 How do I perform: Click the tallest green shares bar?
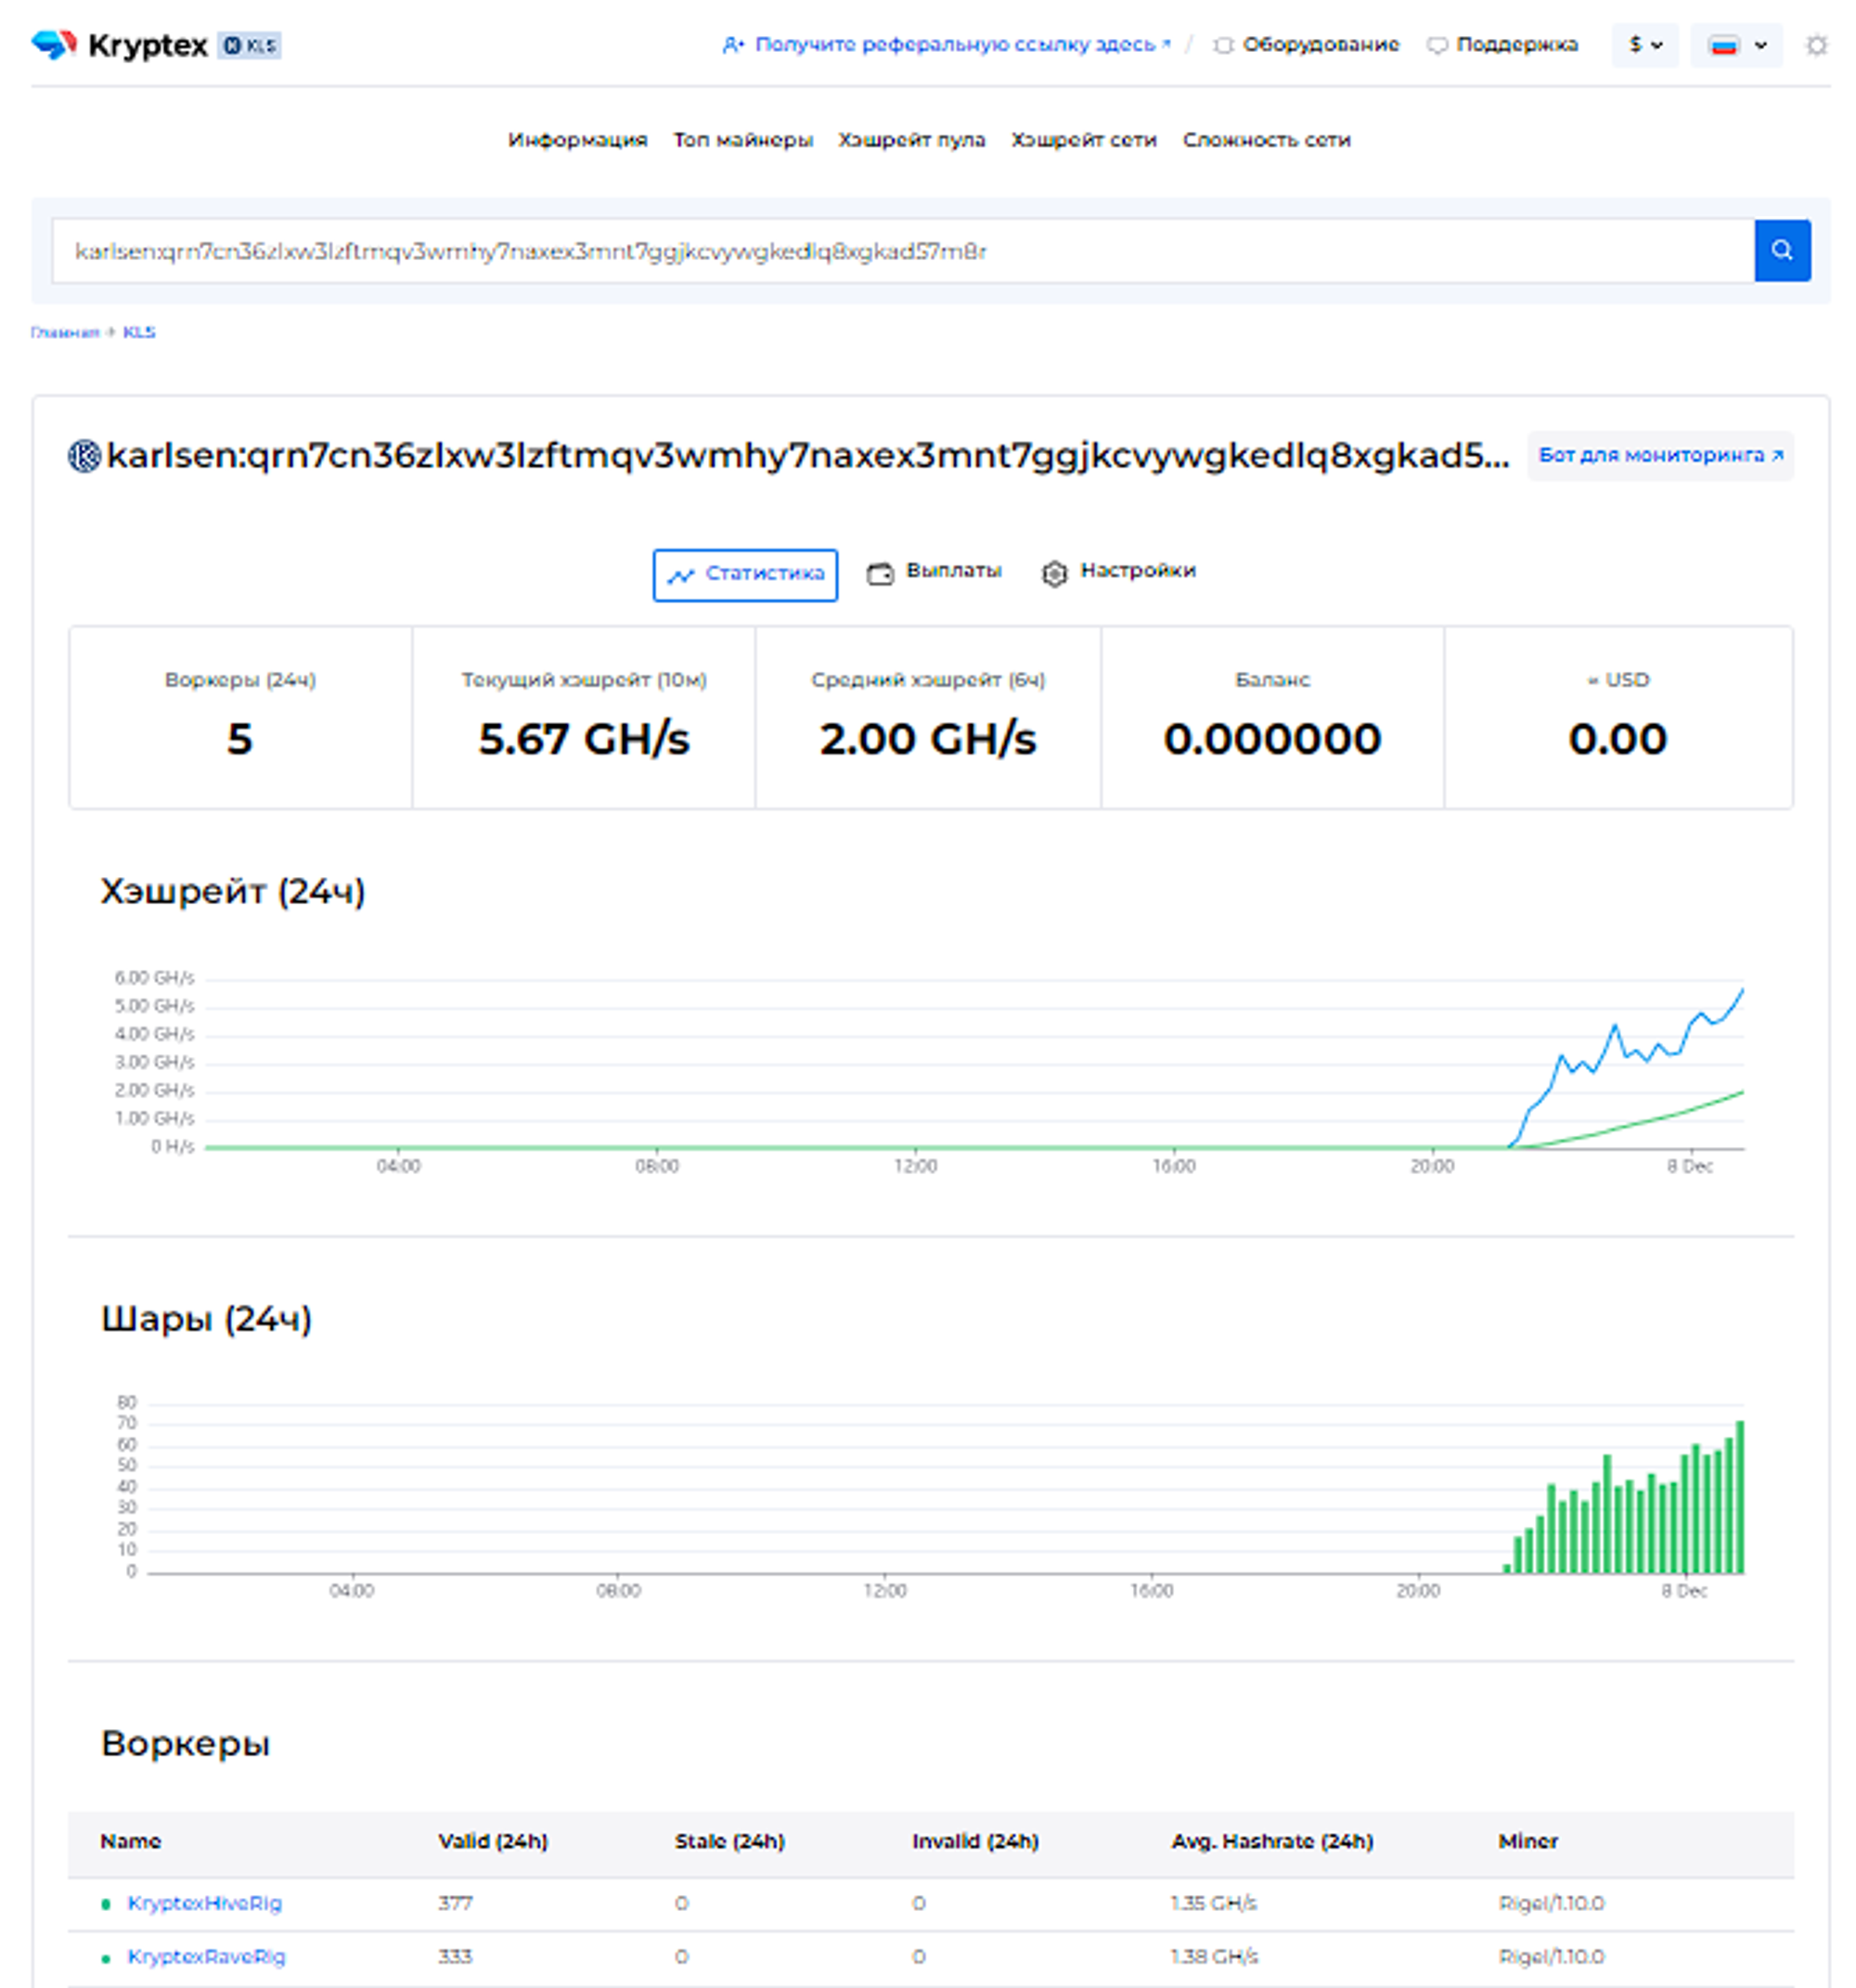(1740, 1496)
